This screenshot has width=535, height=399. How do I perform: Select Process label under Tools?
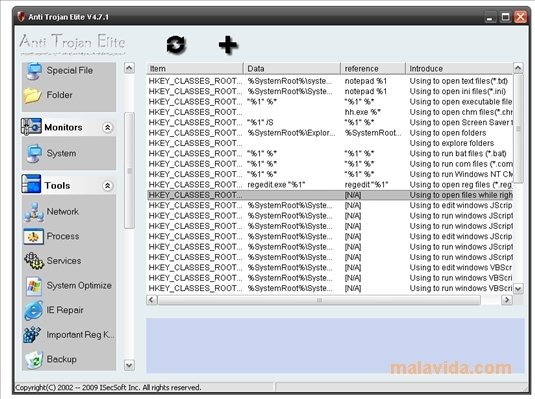coord(63,236)
